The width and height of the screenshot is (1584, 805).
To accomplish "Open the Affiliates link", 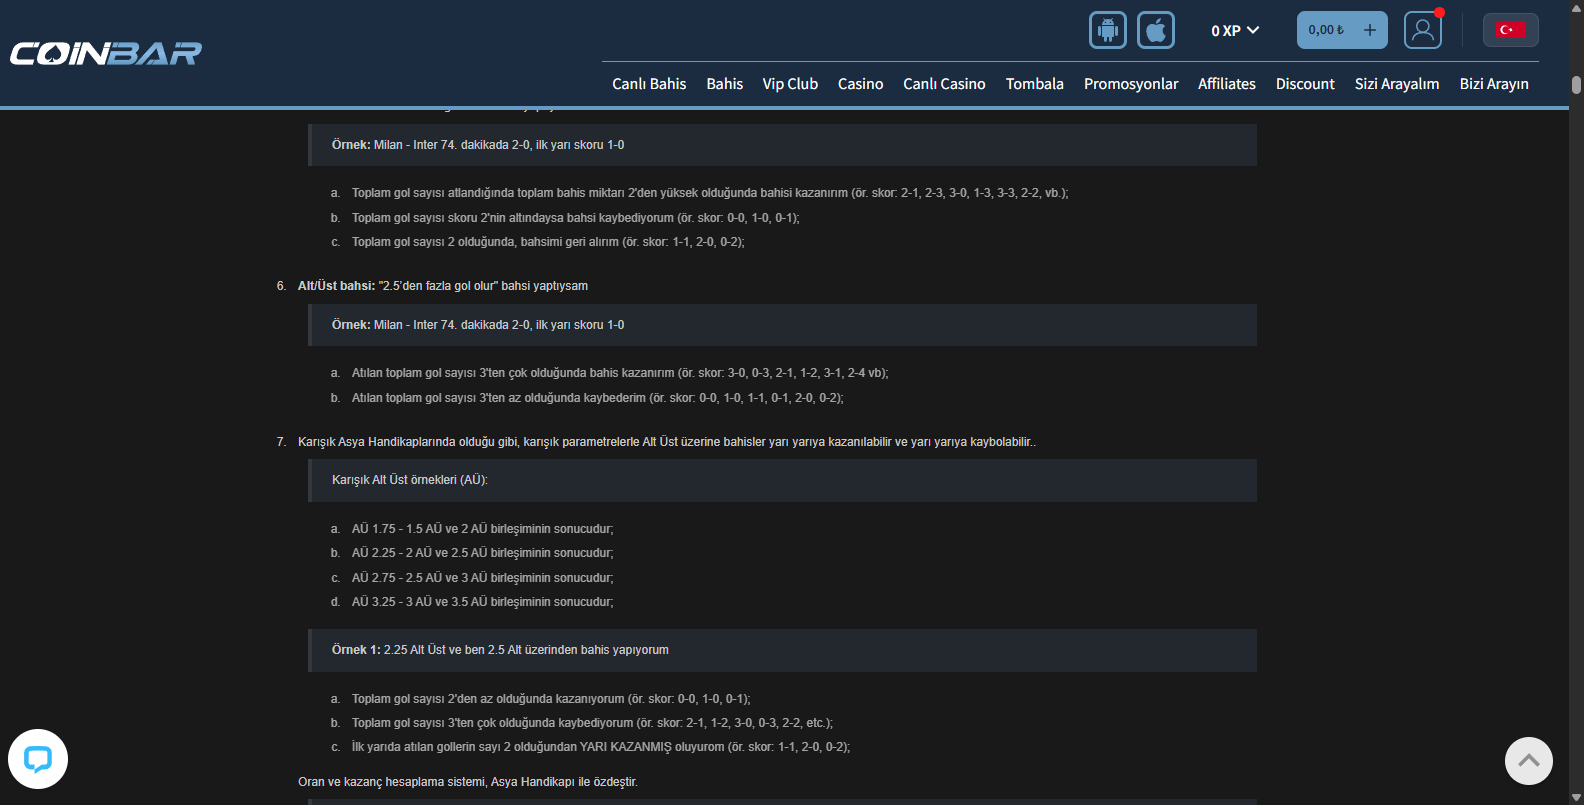I will (x=1227, y=84).
